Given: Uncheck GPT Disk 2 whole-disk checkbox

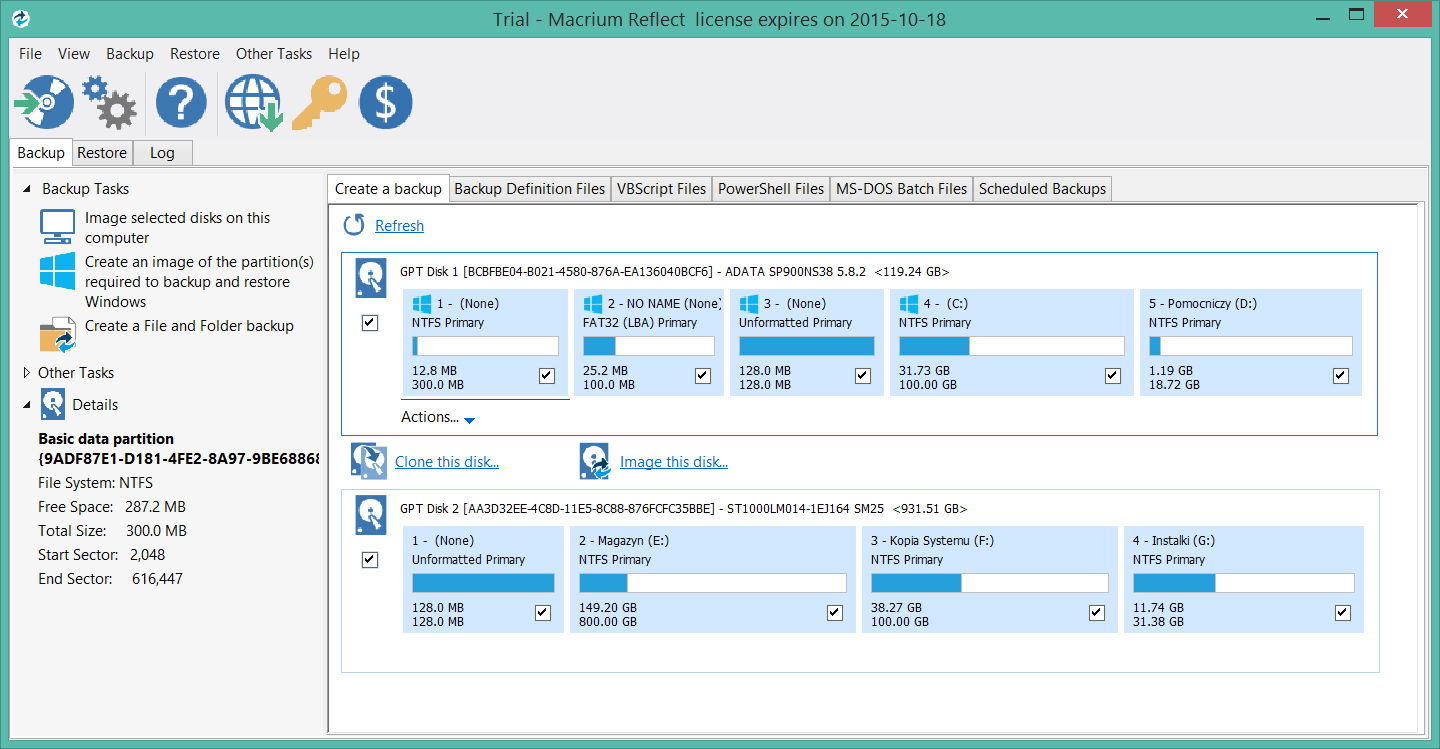Looking at the screenshot, I should pyautogui.click(x=370, y=560).
